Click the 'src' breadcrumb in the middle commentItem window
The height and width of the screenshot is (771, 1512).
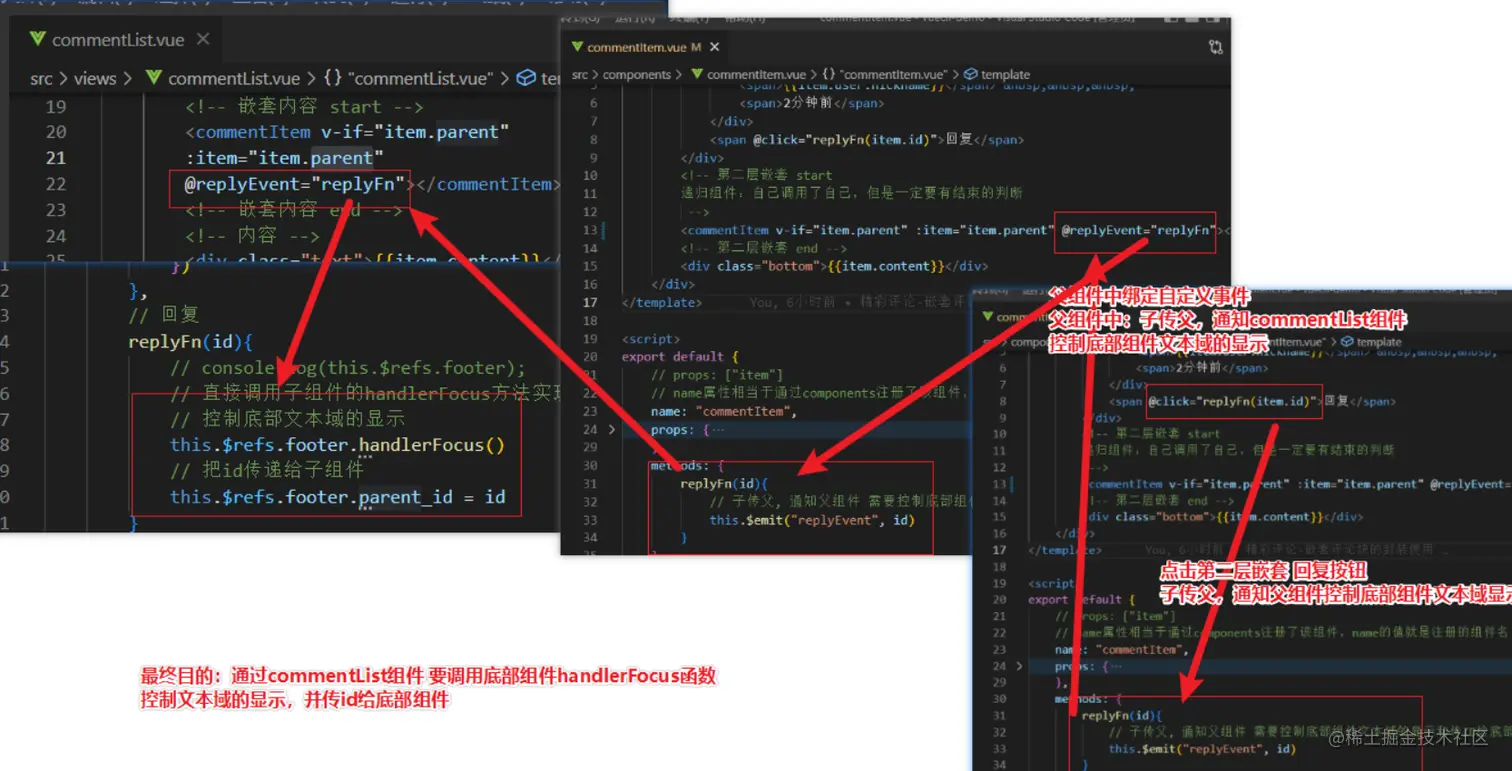(580, 74)
